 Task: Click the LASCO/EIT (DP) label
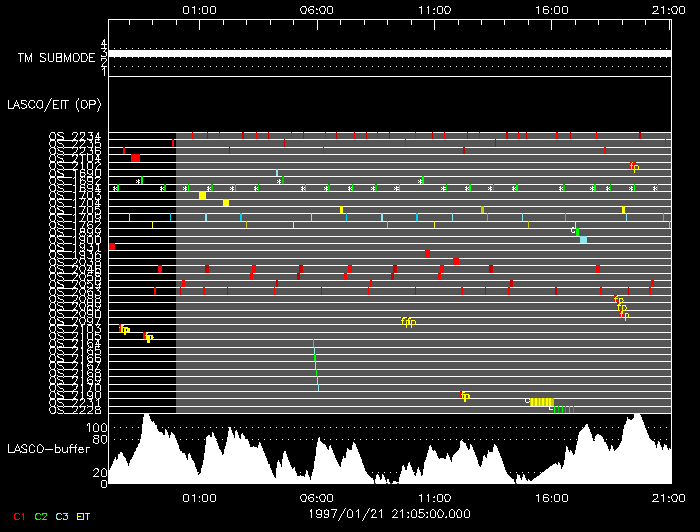54,104
